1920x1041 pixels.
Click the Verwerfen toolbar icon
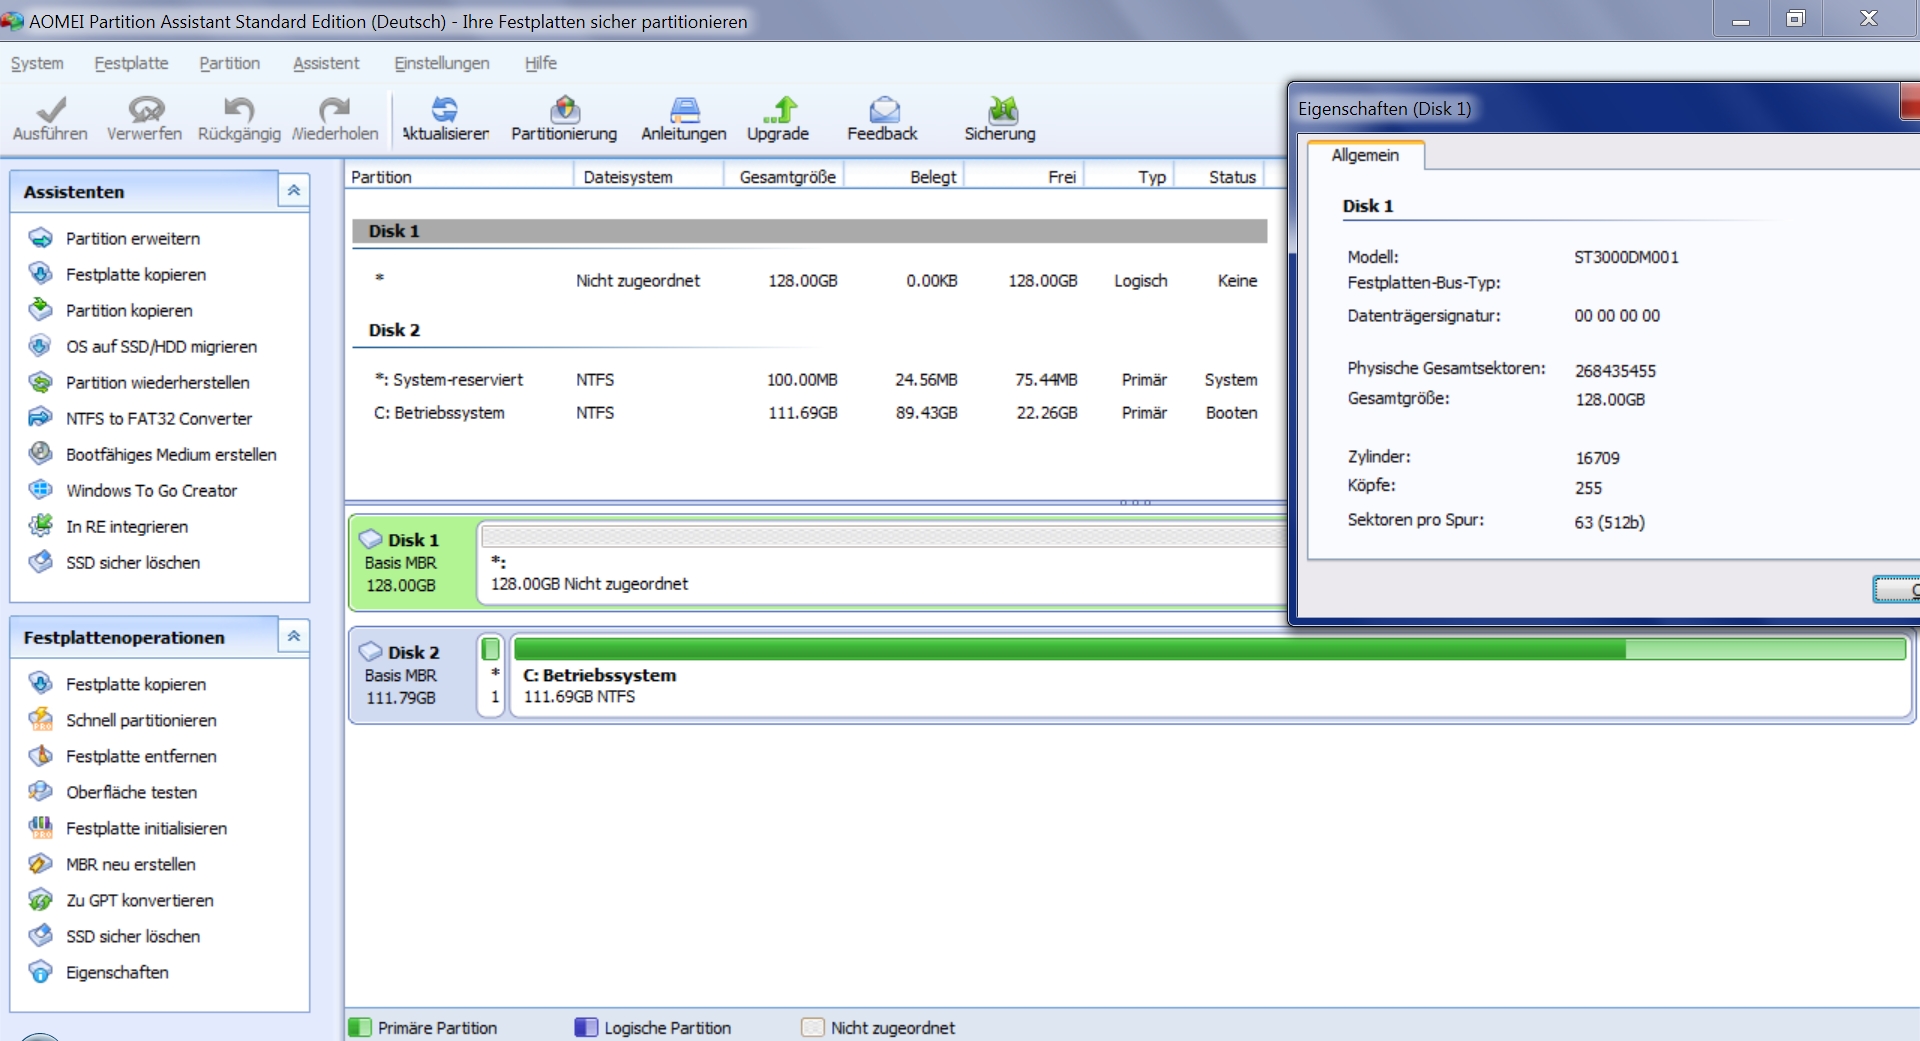[x=145, y=109]
